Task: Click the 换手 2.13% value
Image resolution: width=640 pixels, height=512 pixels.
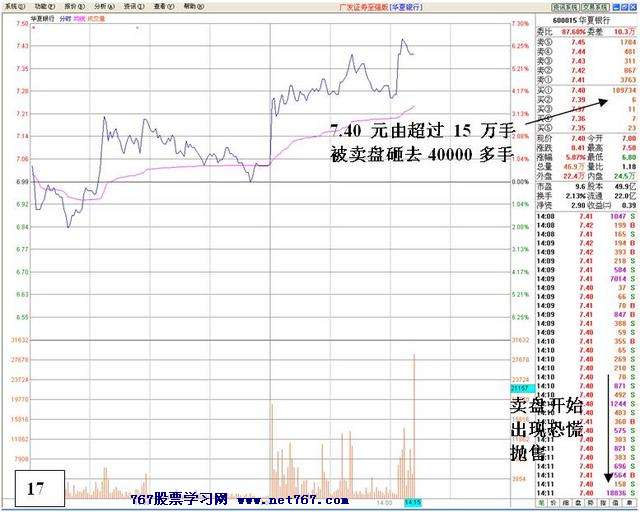Action: (x=576, y=196)
